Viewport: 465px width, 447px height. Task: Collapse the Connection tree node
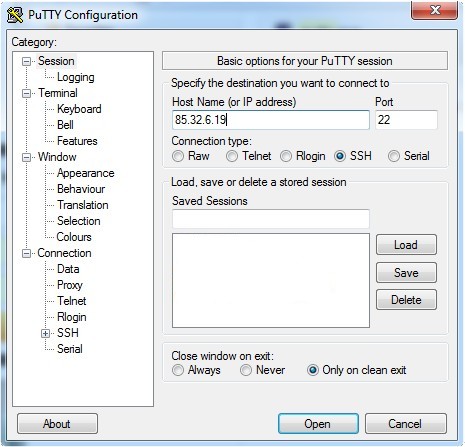[26, 254]
